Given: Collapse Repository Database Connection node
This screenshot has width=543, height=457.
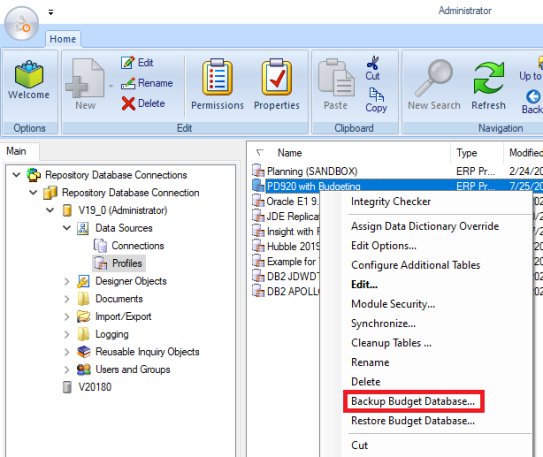Looking at the screenshot, I should (x=33, y=192).
